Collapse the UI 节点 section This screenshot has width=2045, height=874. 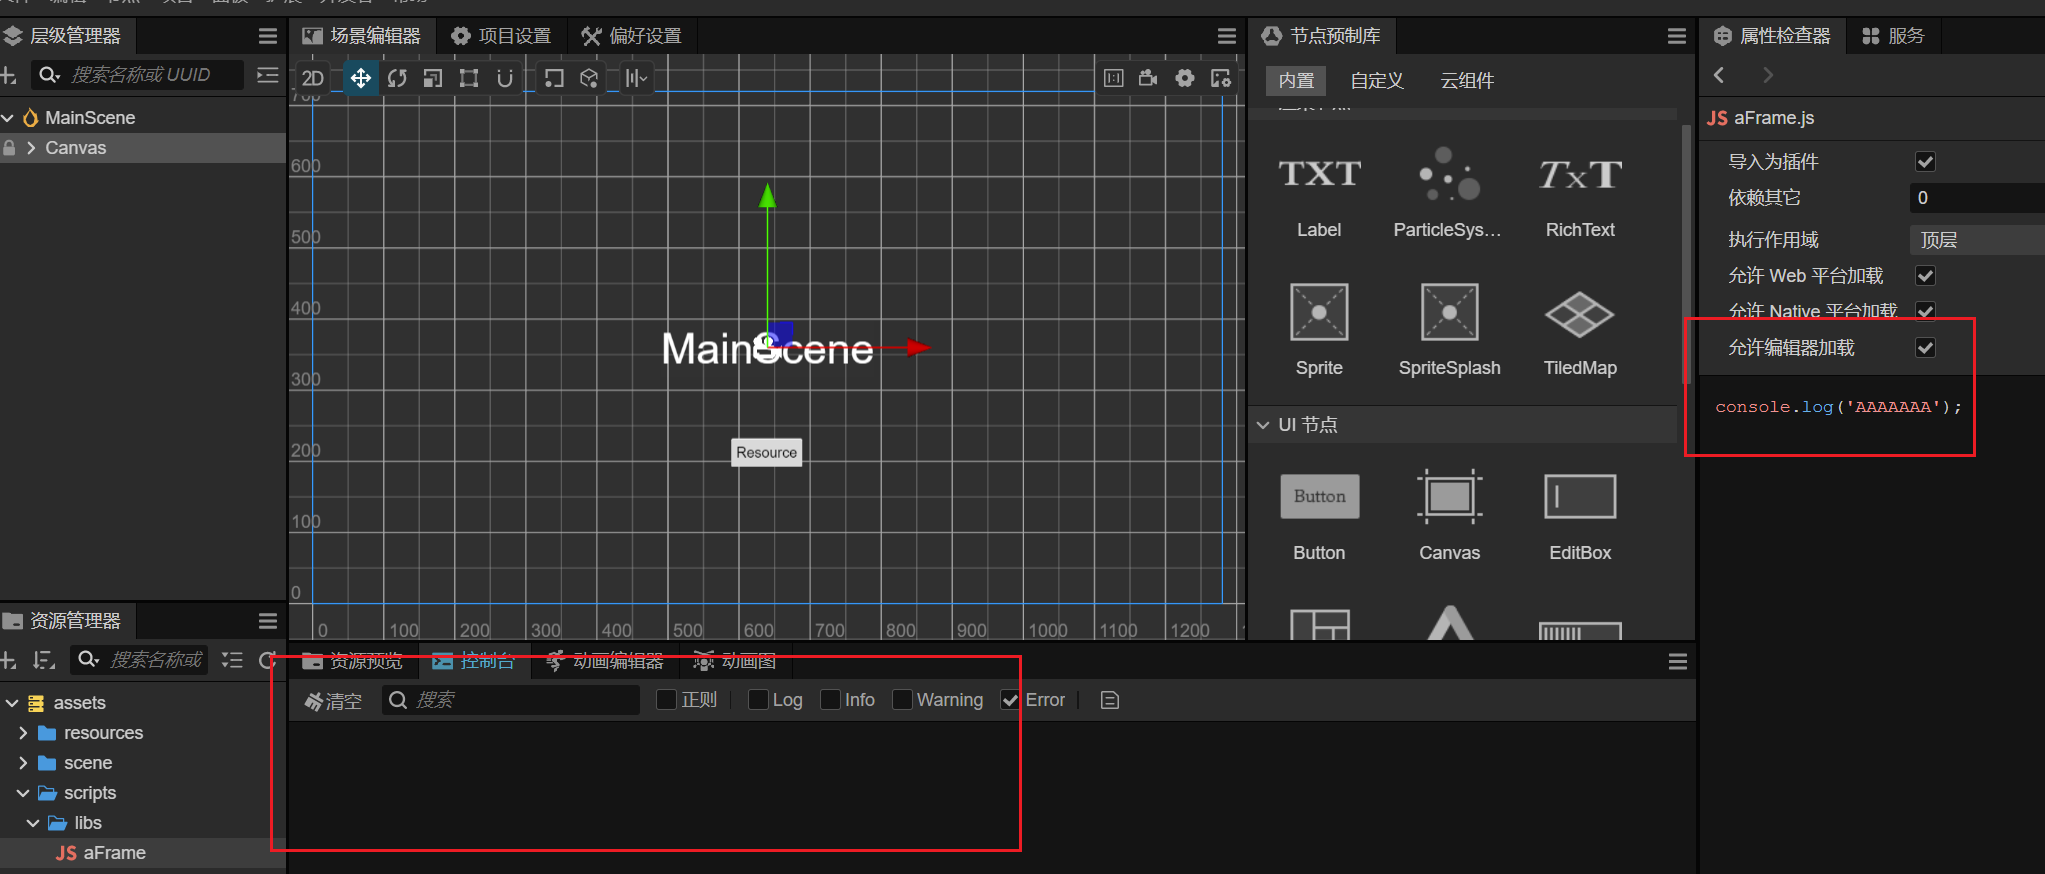point(1263,425)
